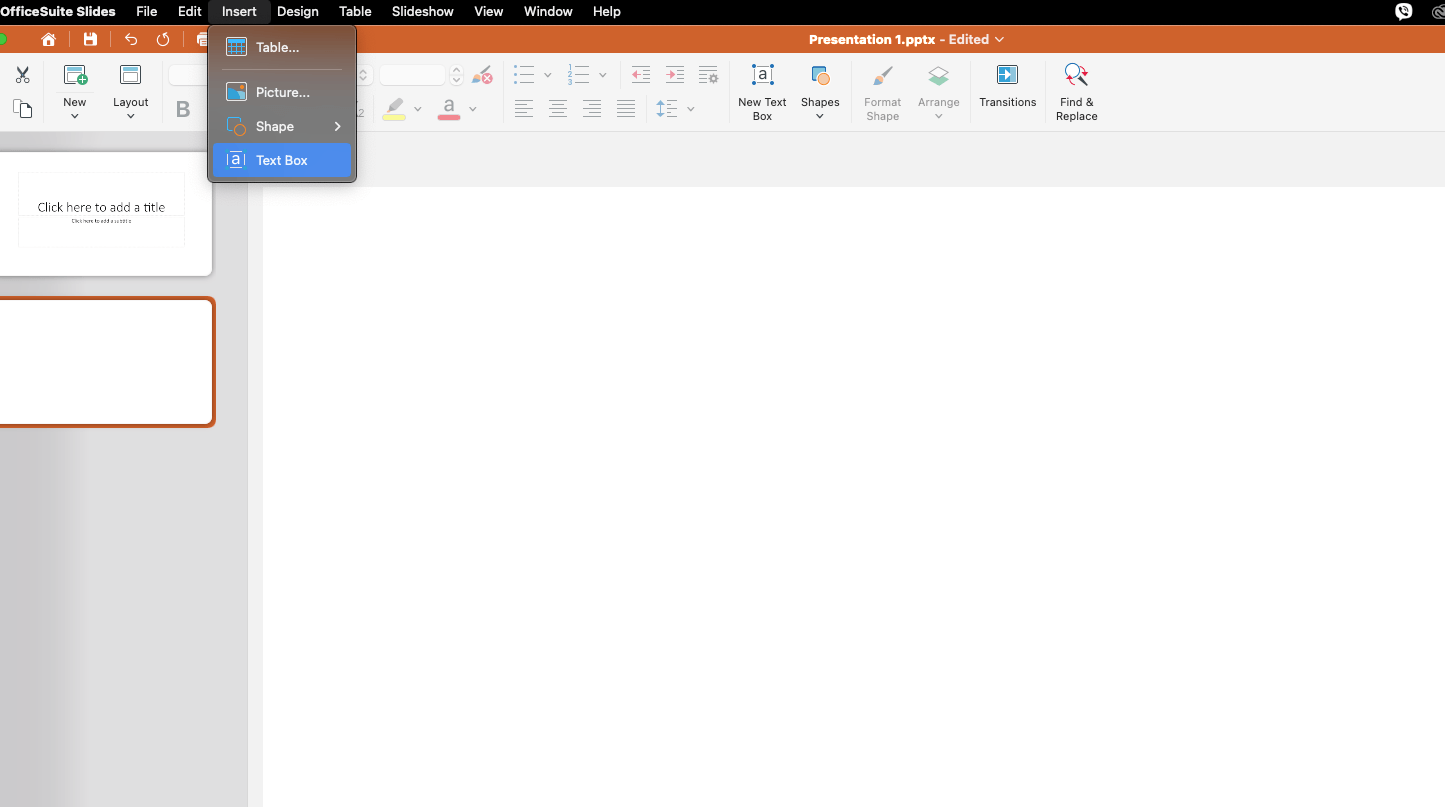Open the Slideshow menu
This screenshot has width=1445, height=807.
click(422, 12)
